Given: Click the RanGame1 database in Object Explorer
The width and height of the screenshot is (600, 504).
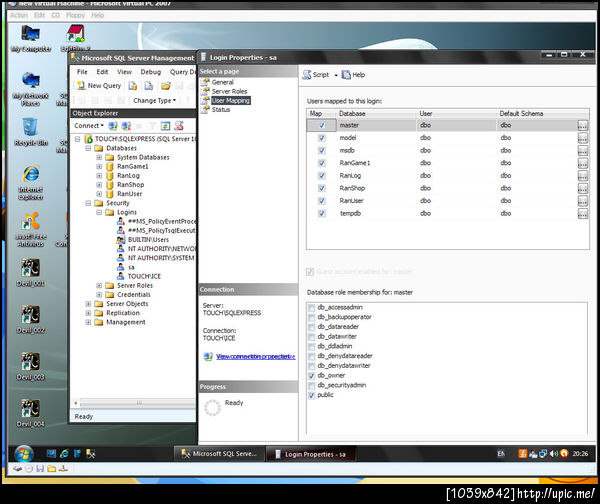Looking at the screenshot, I should click(x=132, y=166).
